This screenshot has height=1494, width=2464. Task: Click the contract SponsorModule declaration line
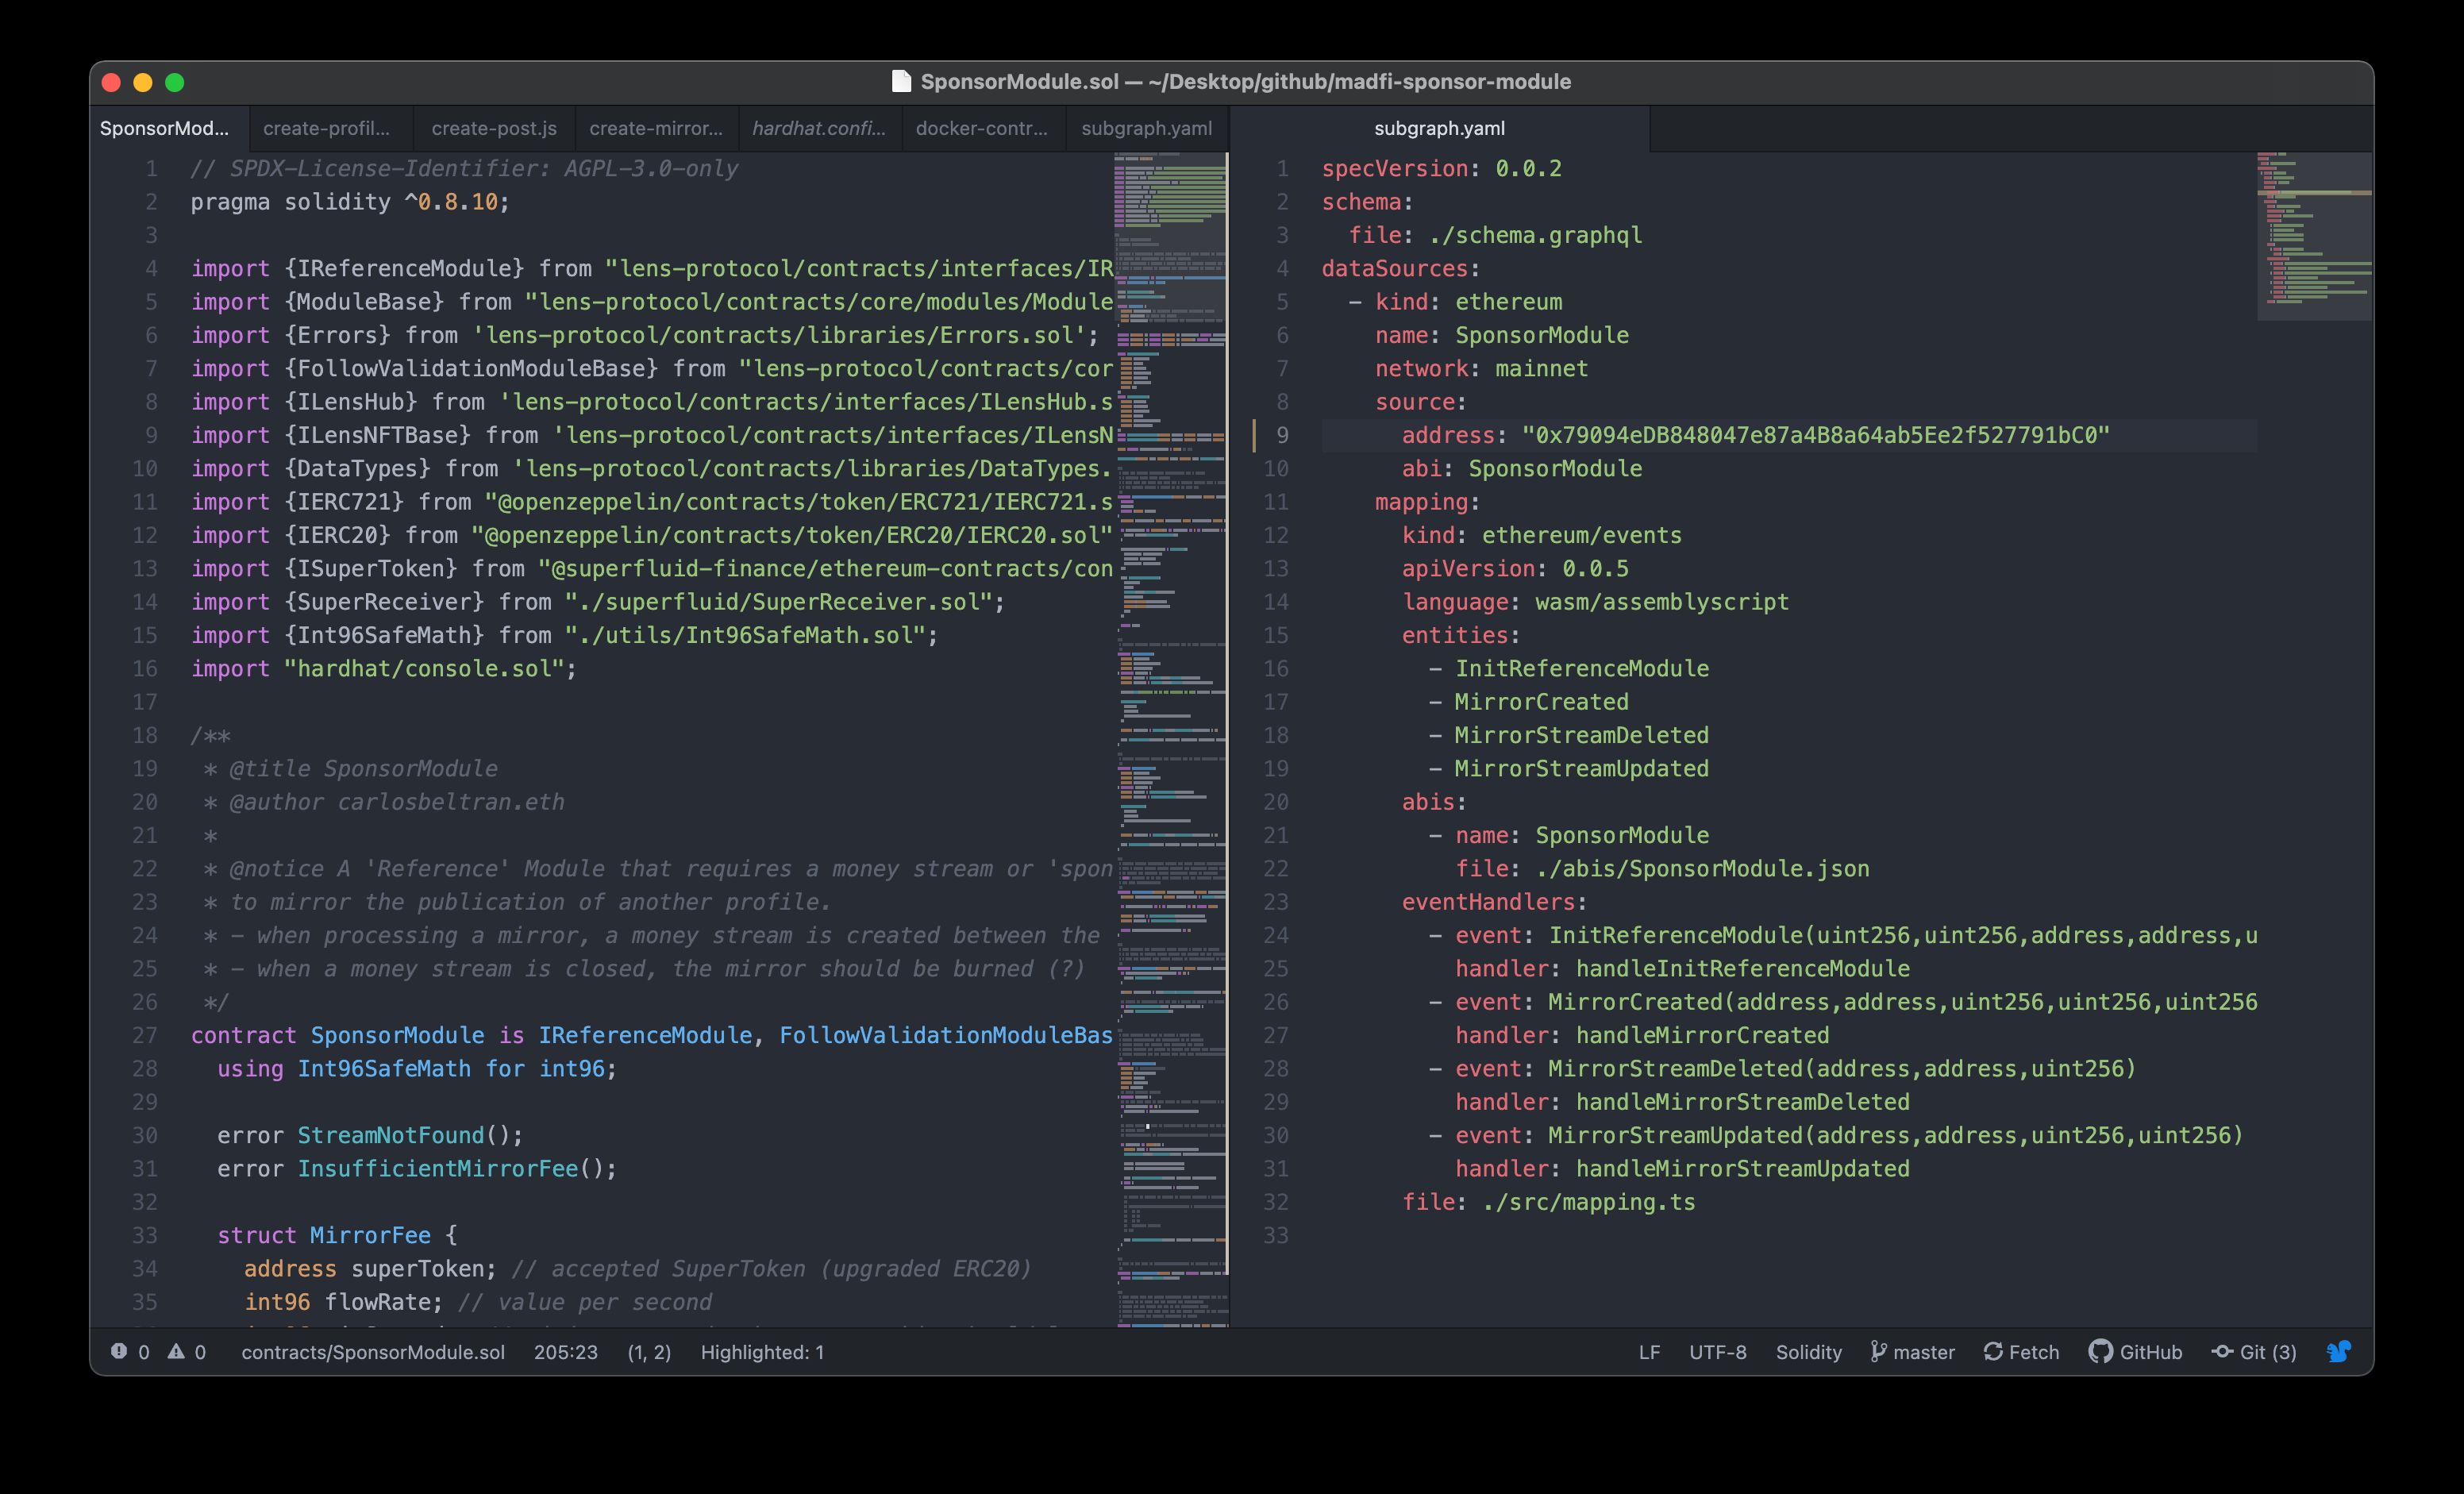652,1035
